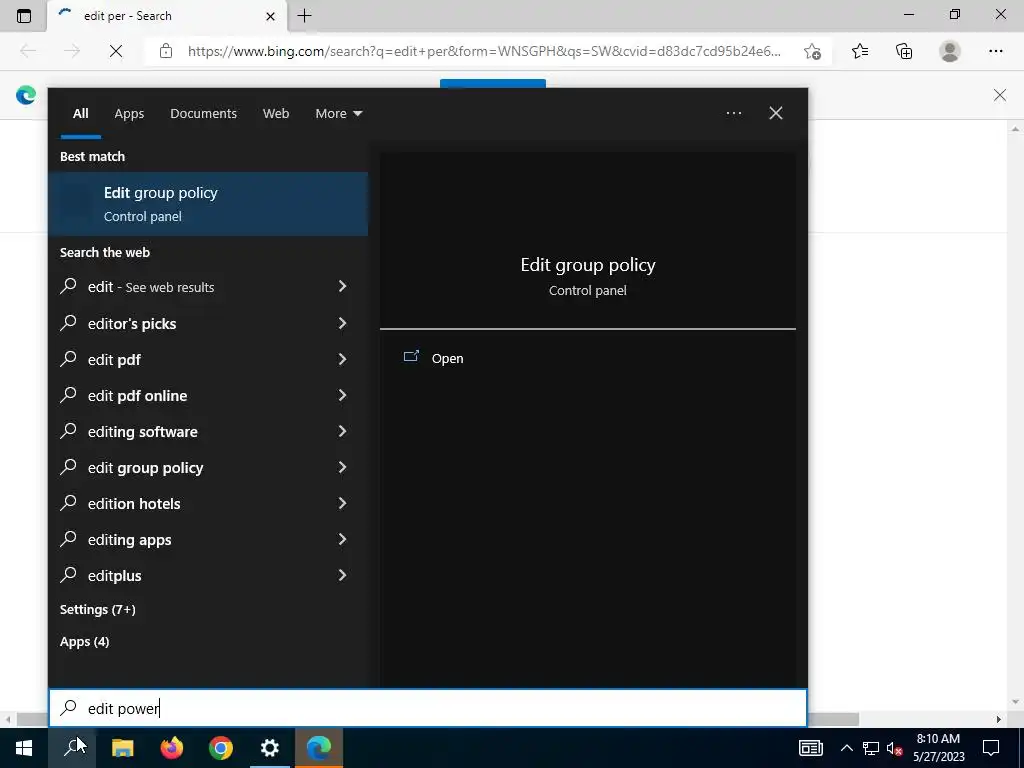The height and width of the screenshot is (768, 1024).
Task: Expand arrow for 'editor's picks' suggestion
Action: [x=342, y=323]
